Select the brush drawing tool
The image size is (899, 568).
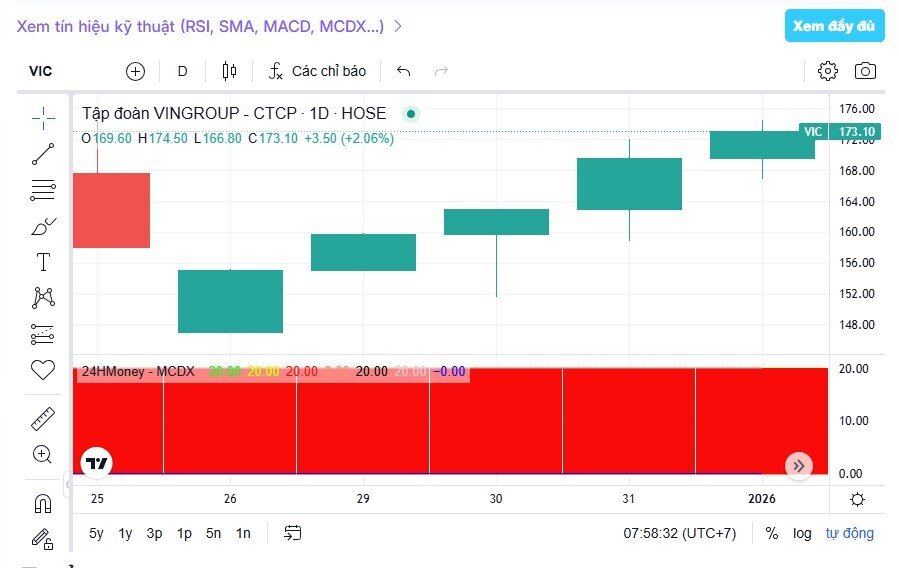43,226
